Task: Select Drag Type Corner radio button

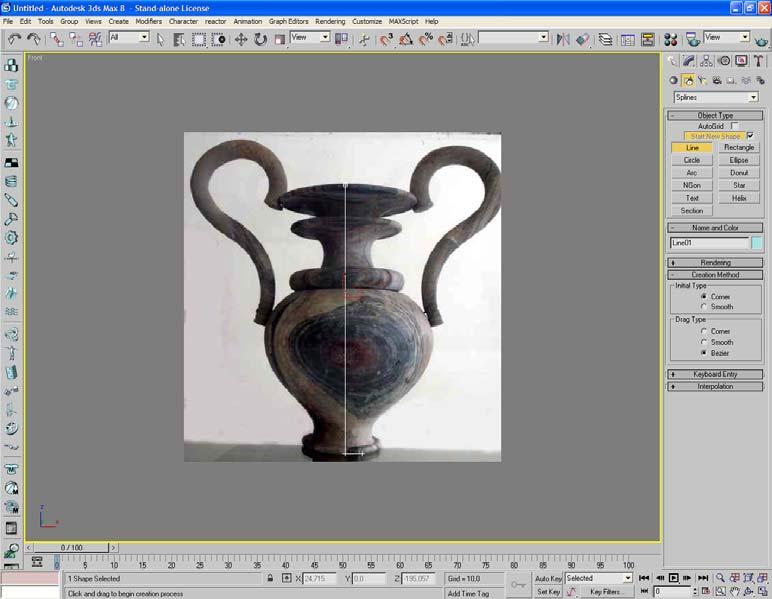Action: [704, 331]
